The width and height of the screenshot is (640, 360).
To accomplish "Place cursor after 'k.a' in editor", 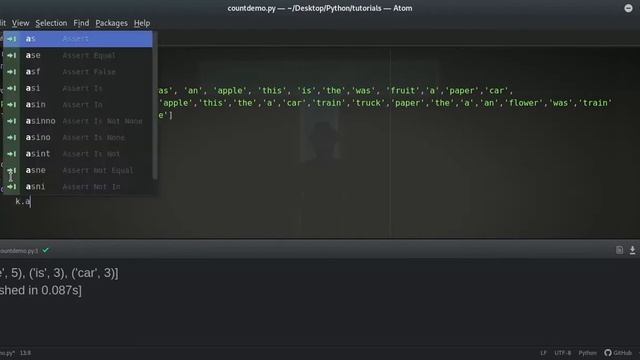I will point(31,201).
